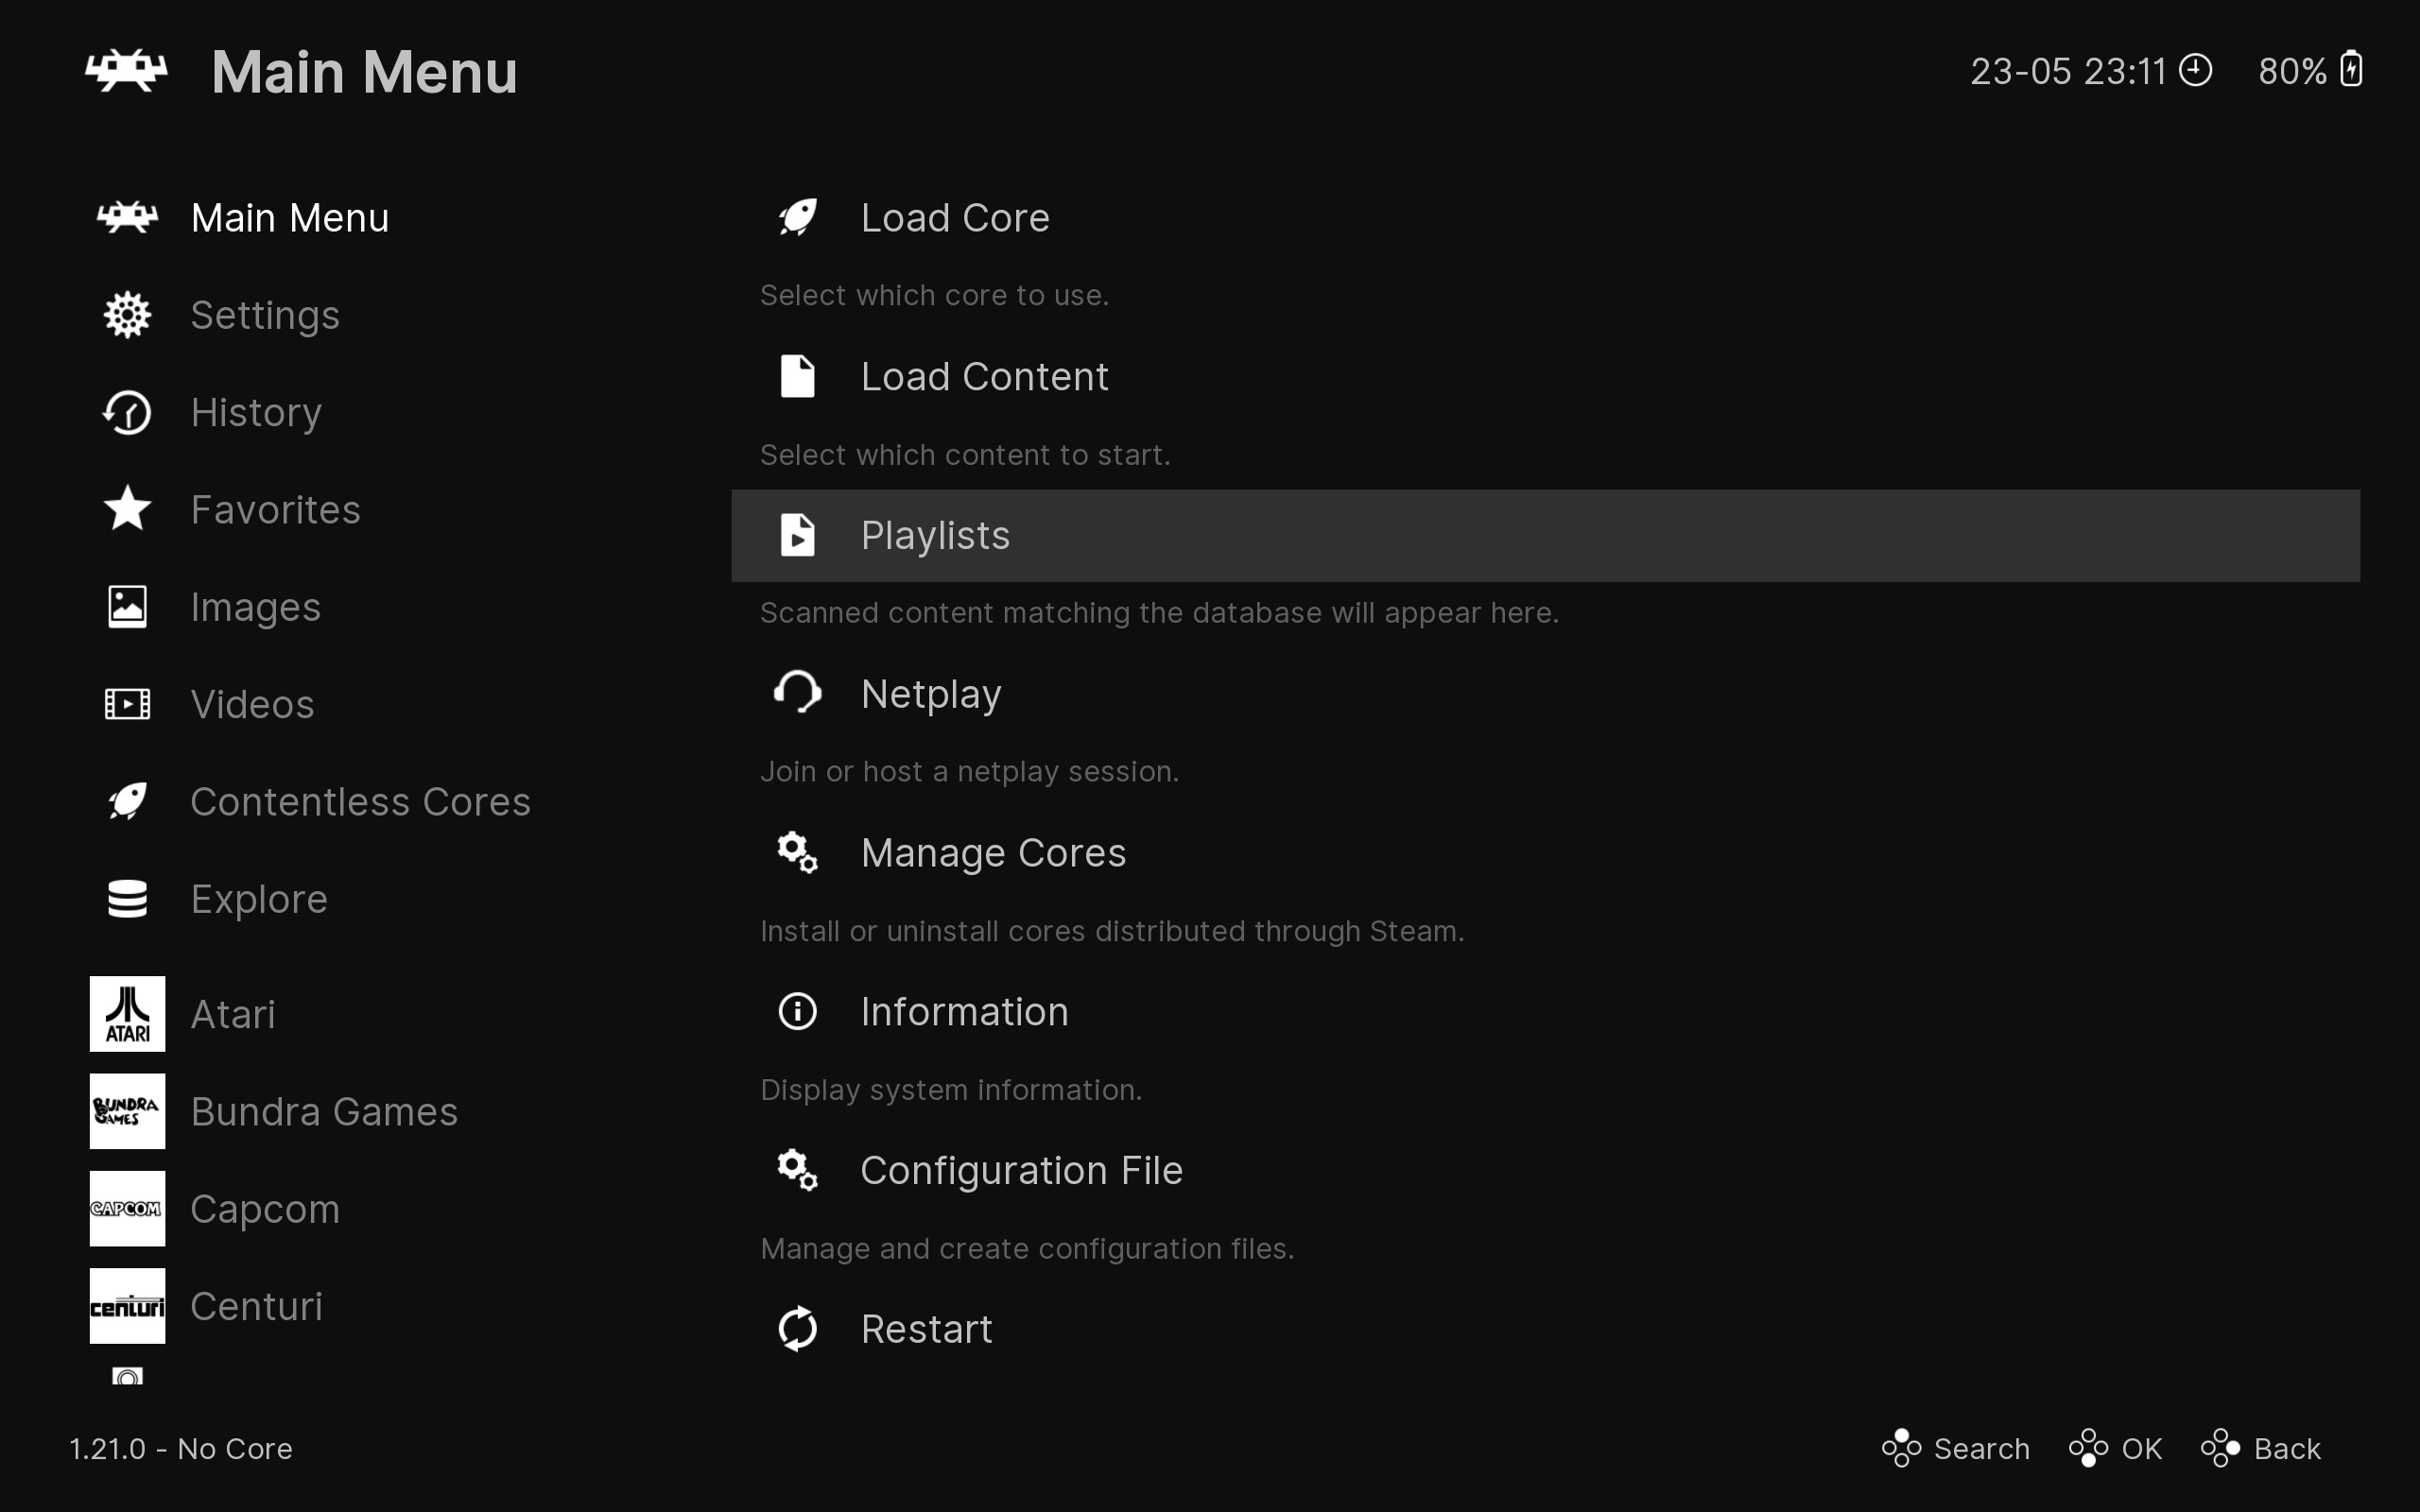
Task: Click the History clock icon
Action: [x=127, y=412]
